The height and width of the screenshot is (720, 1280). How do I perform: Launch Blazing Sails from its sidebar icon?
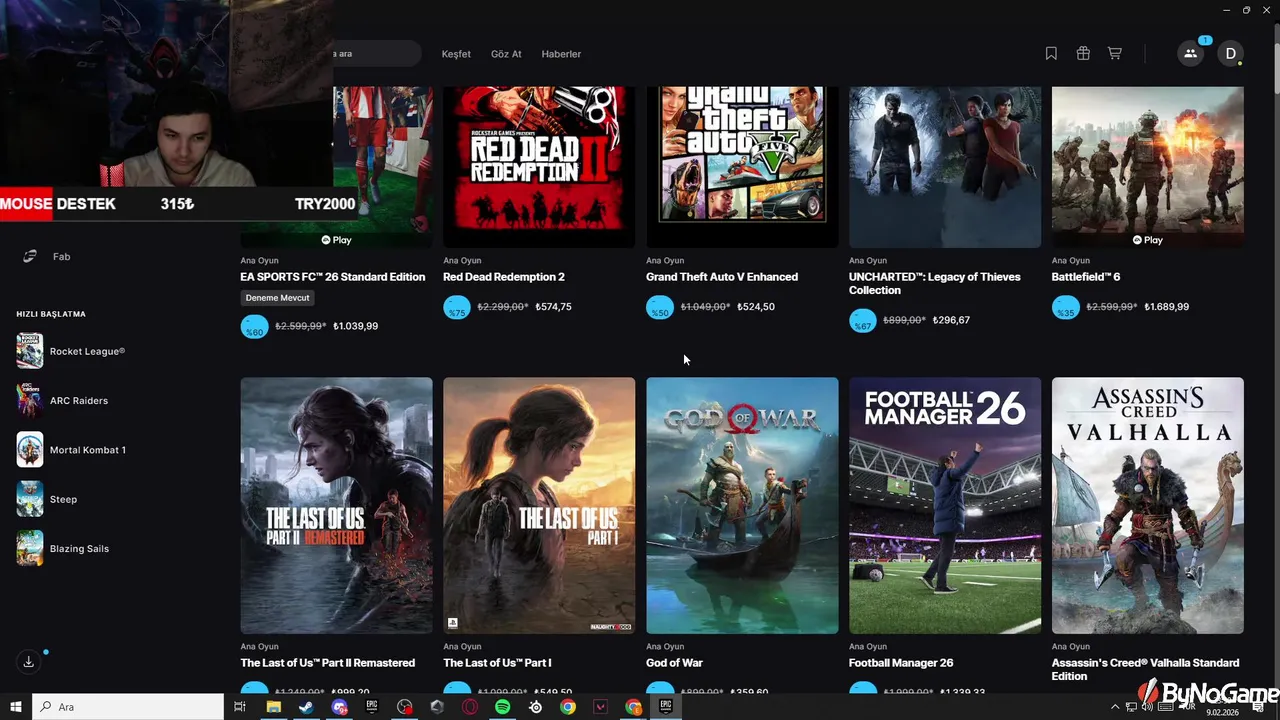click(x=30, y=548)
